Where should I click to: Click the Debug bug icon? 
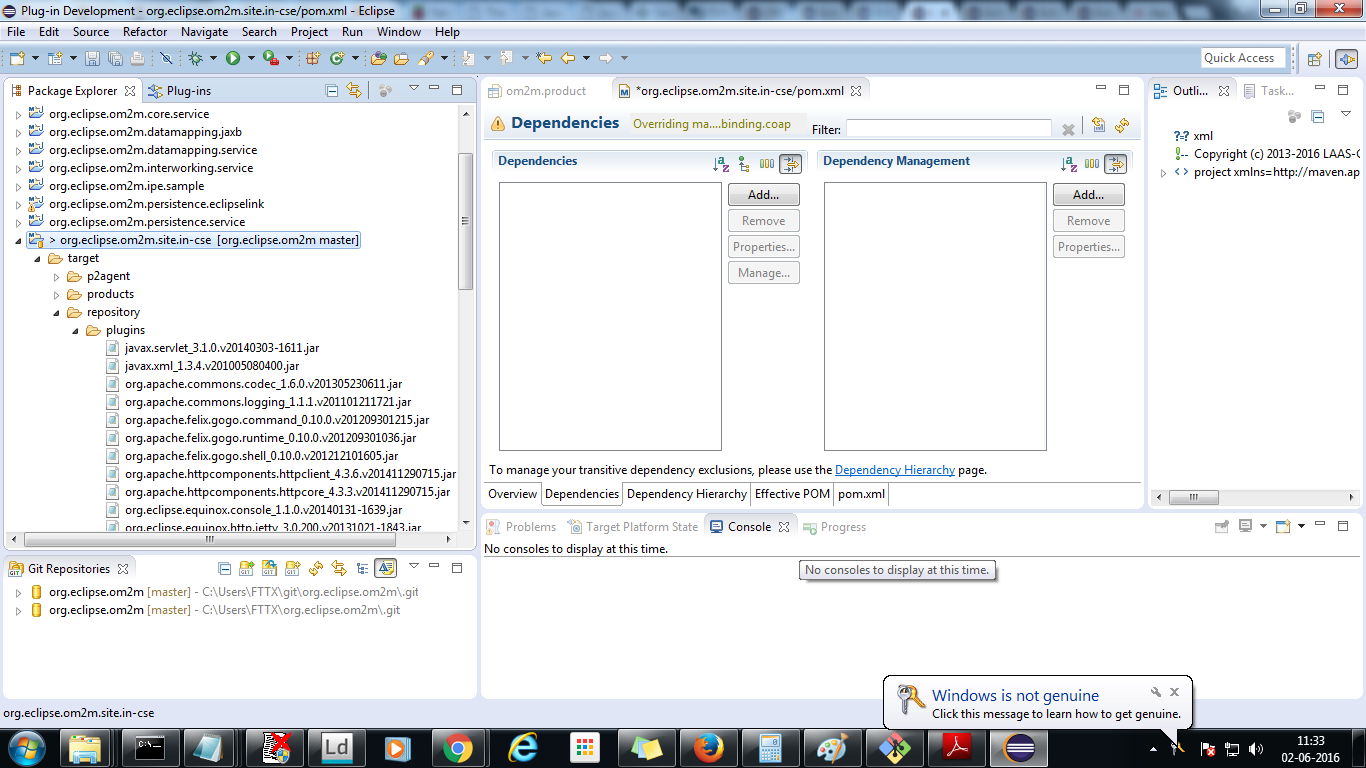[x=196, y=59]
